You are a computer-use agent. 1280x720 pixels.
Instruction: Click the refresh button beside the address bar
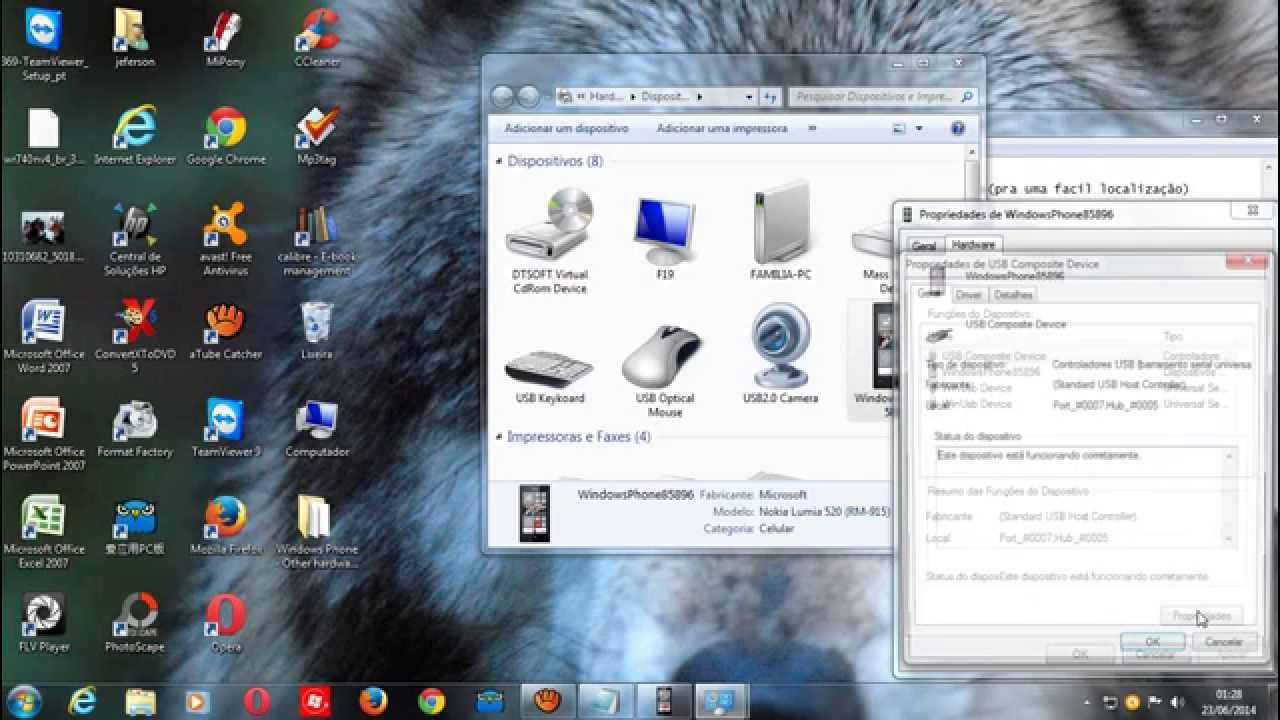point(770,97)
